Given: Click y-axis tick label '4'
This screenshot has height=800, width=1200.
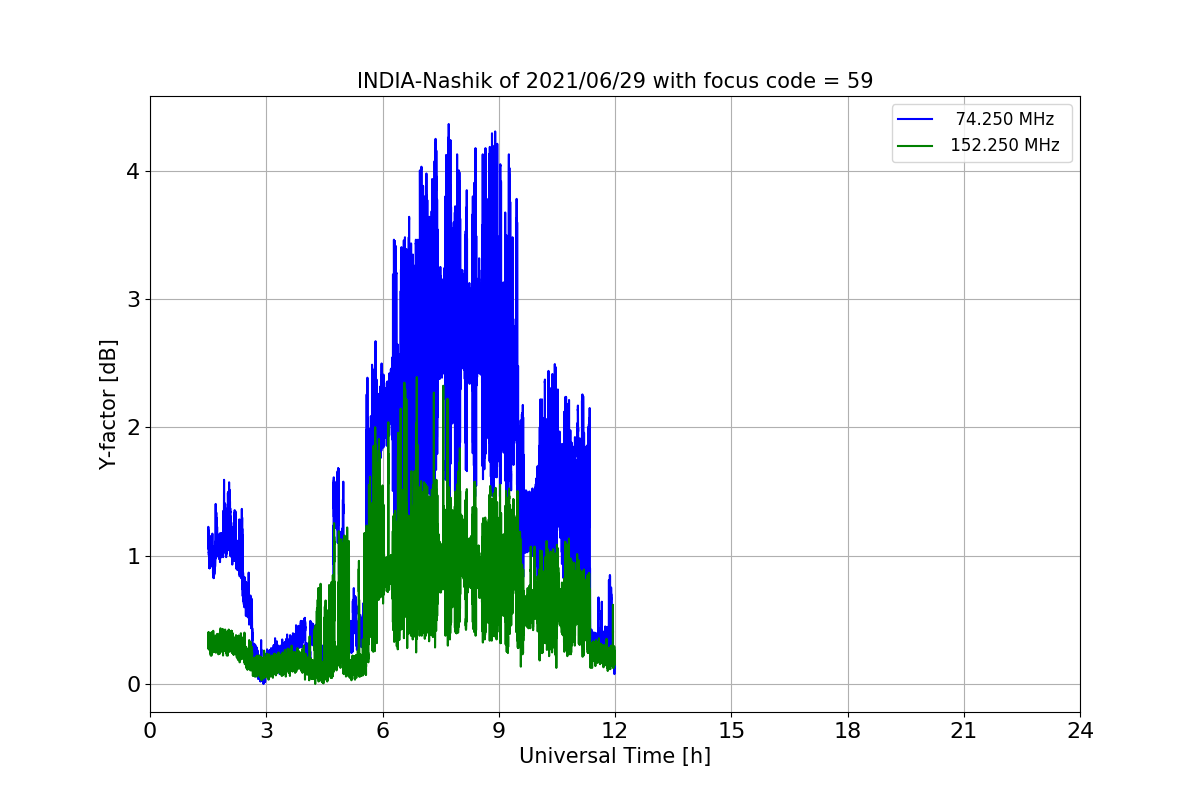Looking at the screenshot, I should [x=133, y=171].
